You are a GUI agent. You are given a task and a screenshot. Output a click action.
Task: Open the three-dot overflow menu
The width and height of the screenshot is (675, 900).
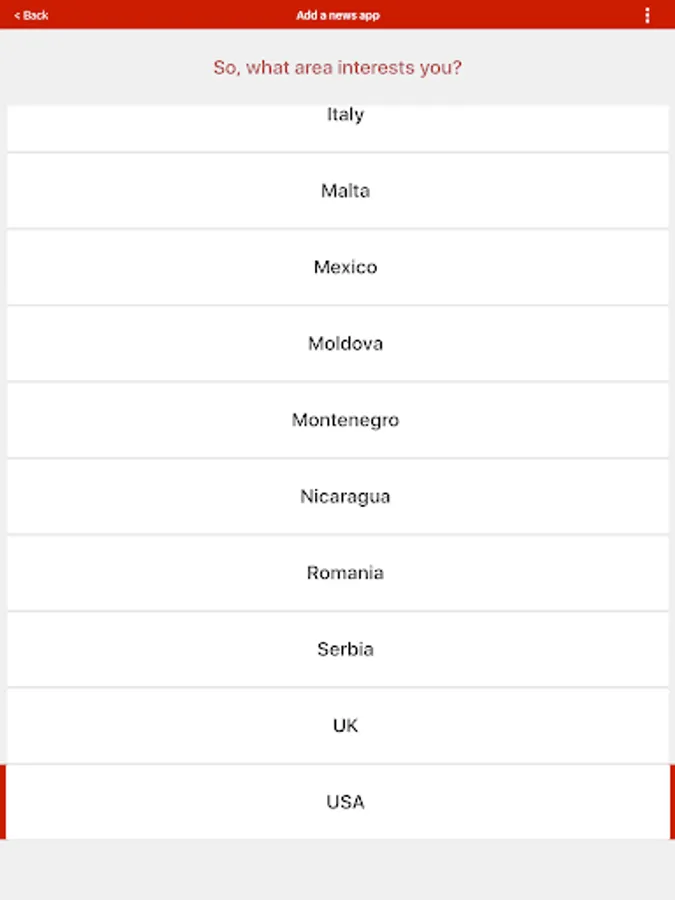coord(647,15)
